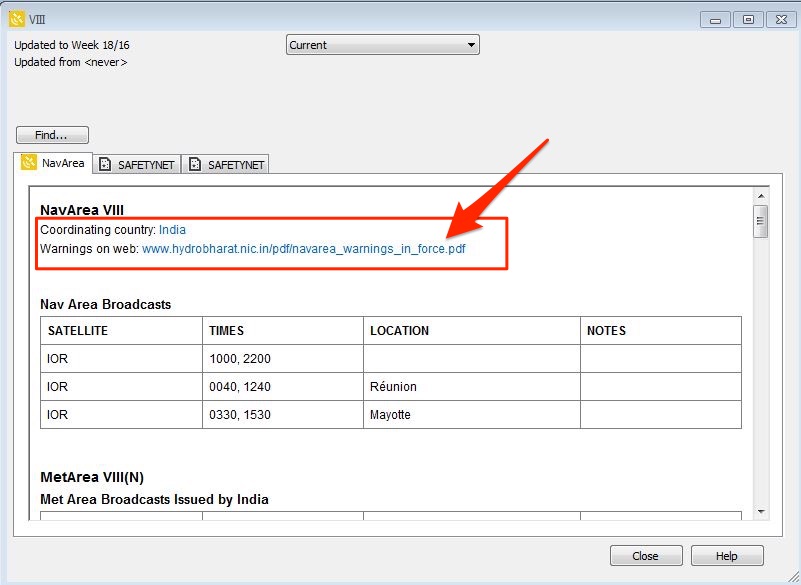This screenshot has height=585, width=801.
Task: Switch to the NavArea tab
Action: pos(53,163)
